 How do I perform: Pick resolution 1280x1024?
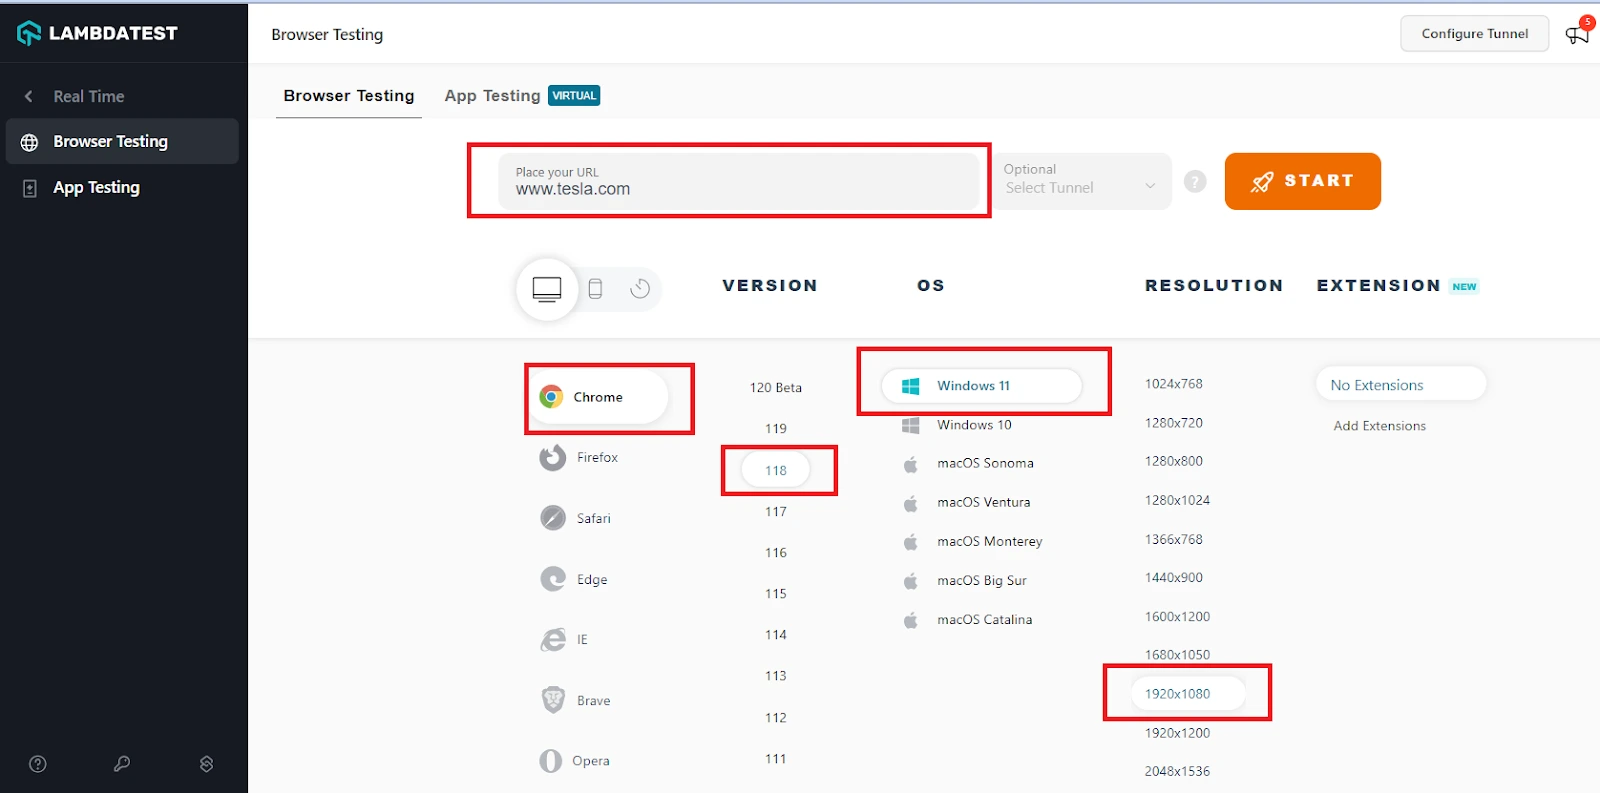pyautogui.click(x=1177, y=500)
